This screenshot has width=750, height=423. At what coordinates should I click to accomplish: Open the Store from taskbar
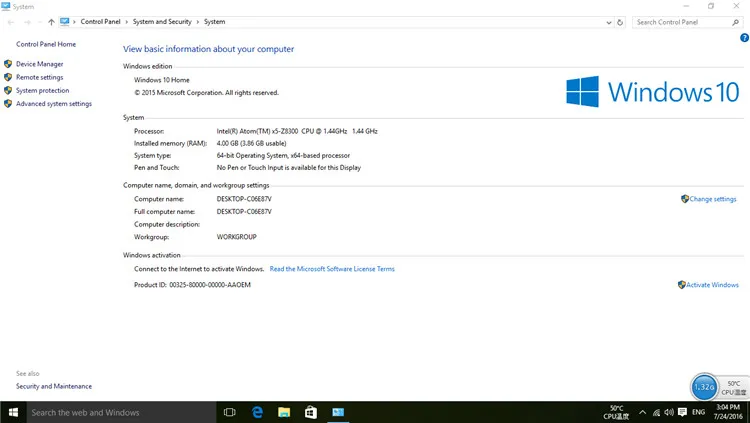pyautogui.click(x=311, y=412)
